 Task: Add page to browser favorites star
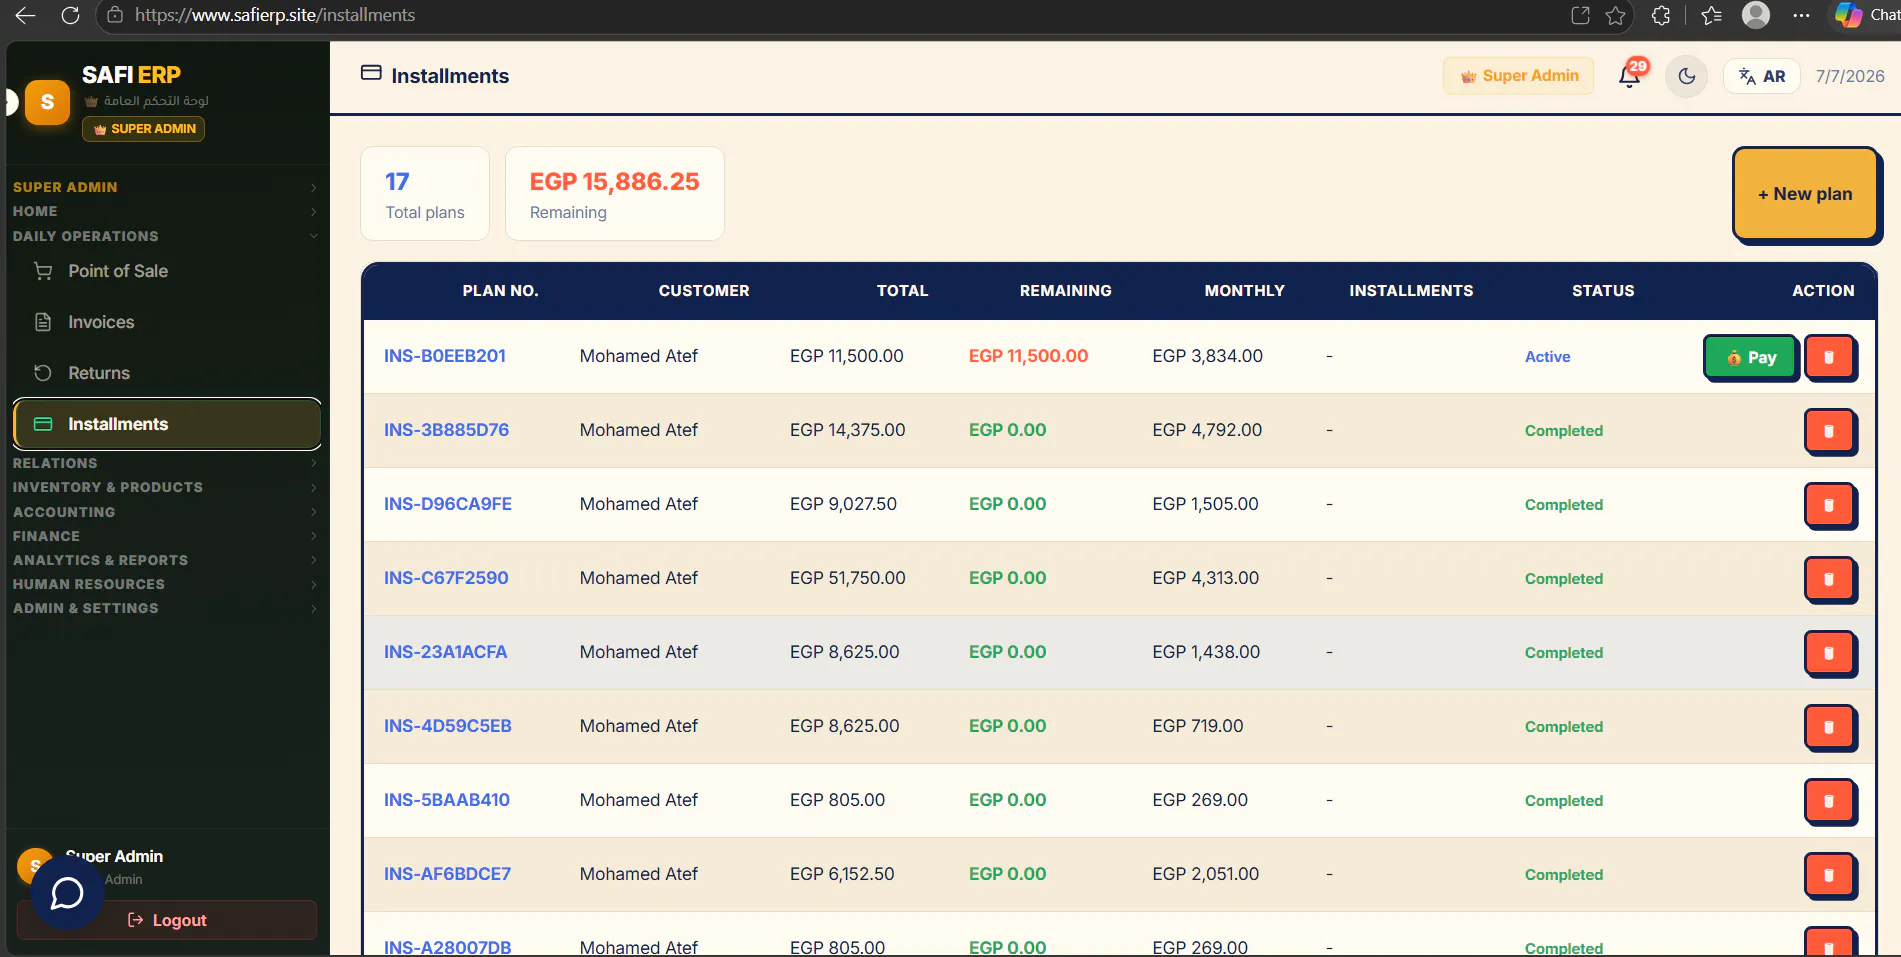pyautogui.click(x=1615, y=15)
